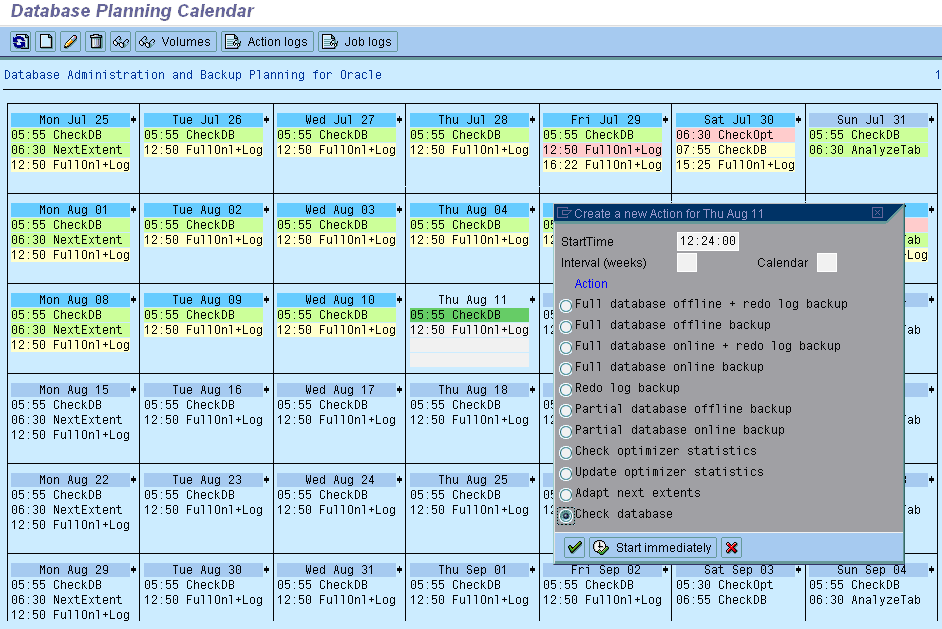Click the Interval (weeks) field
The height and width of the screenshot is (629, 942).
coord(687,263)
